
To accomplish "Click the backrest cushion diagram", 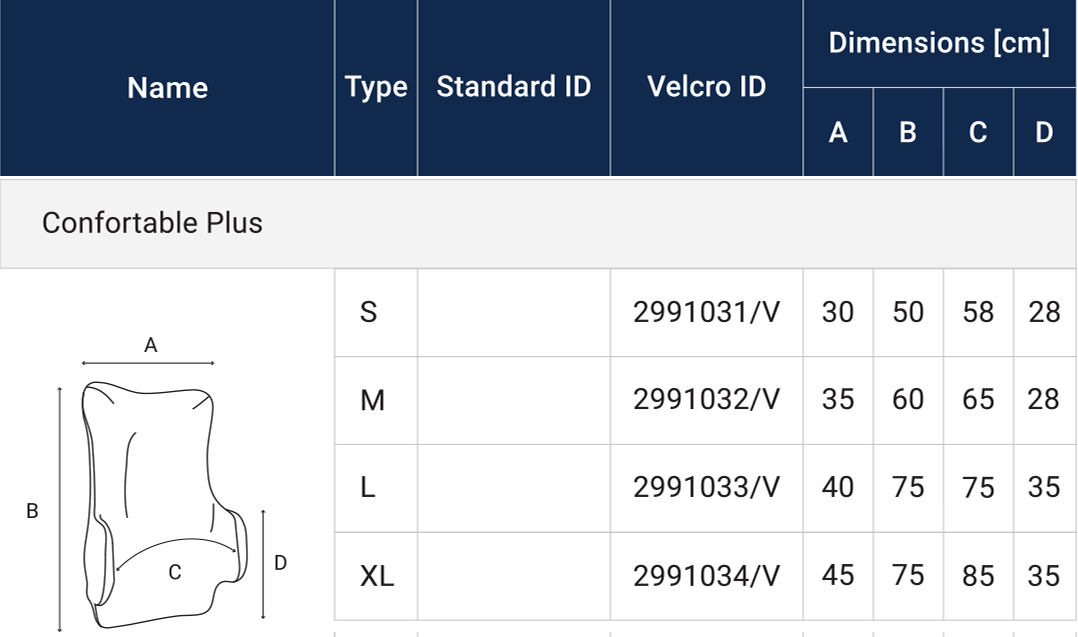I will tap(160, 500).
